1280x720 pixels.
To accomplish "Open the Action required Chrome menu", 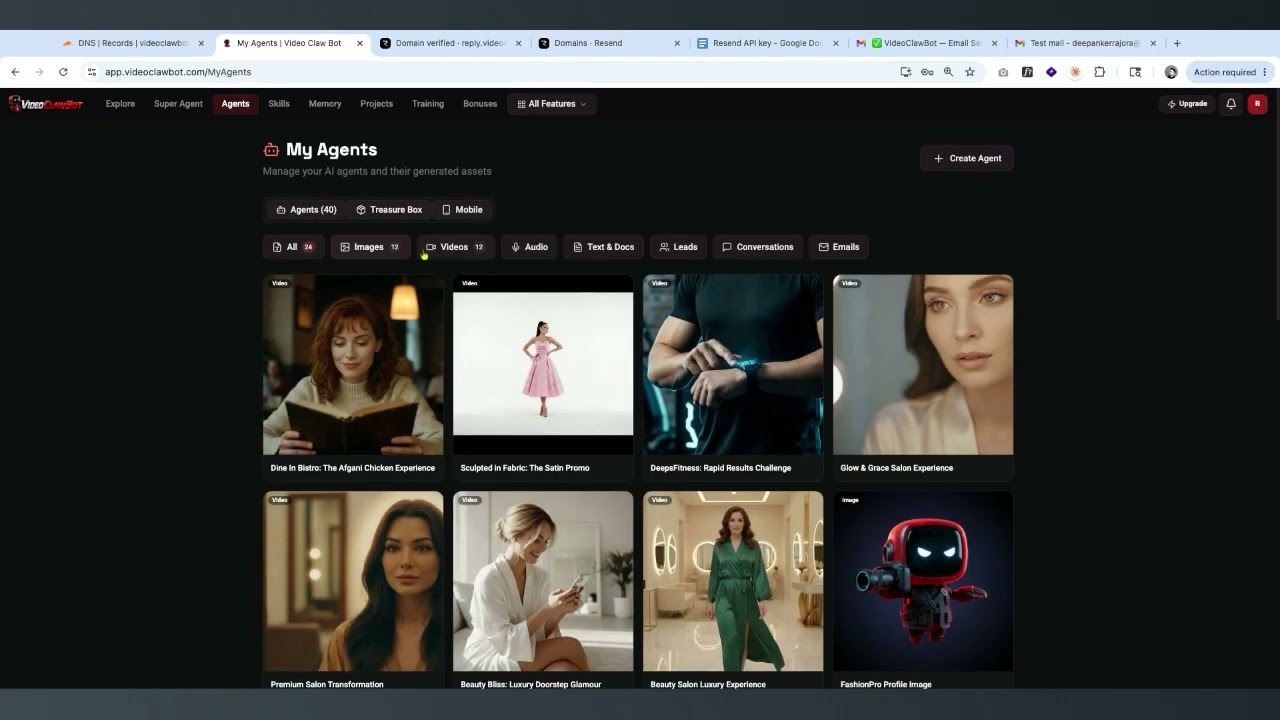I will pos(1230,72).
